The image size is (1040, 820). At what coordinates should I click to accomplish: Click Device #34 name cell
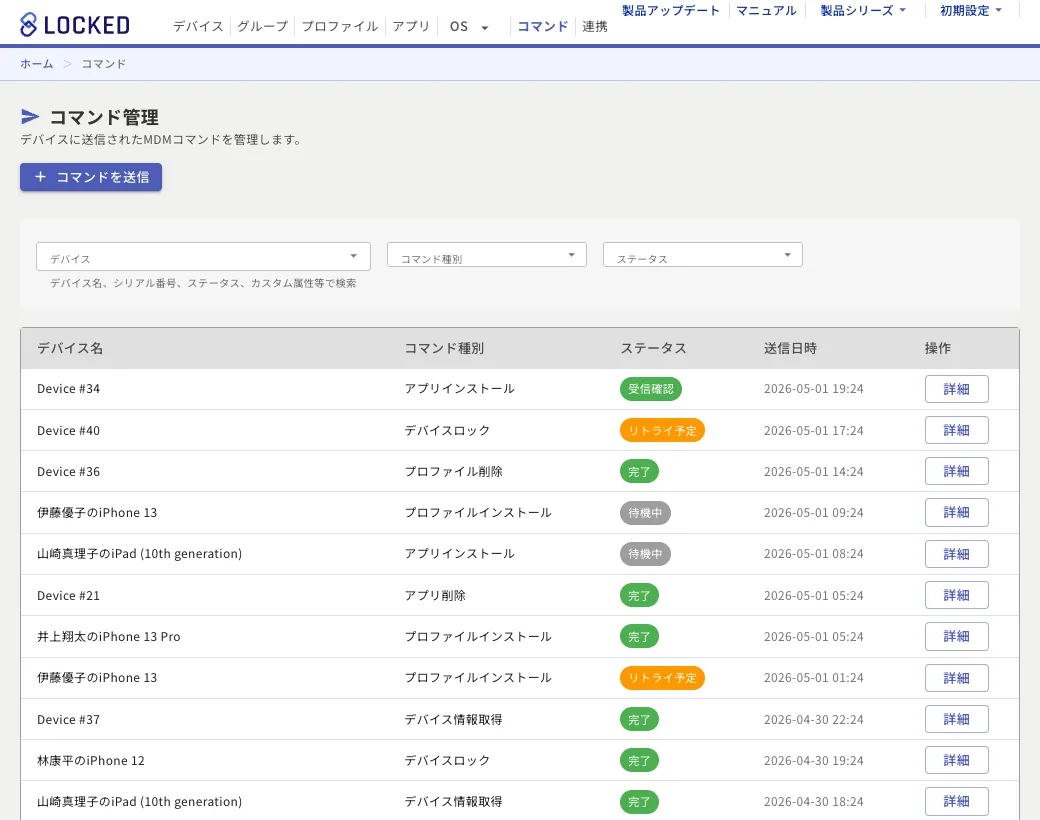click(x=68, y=389)
